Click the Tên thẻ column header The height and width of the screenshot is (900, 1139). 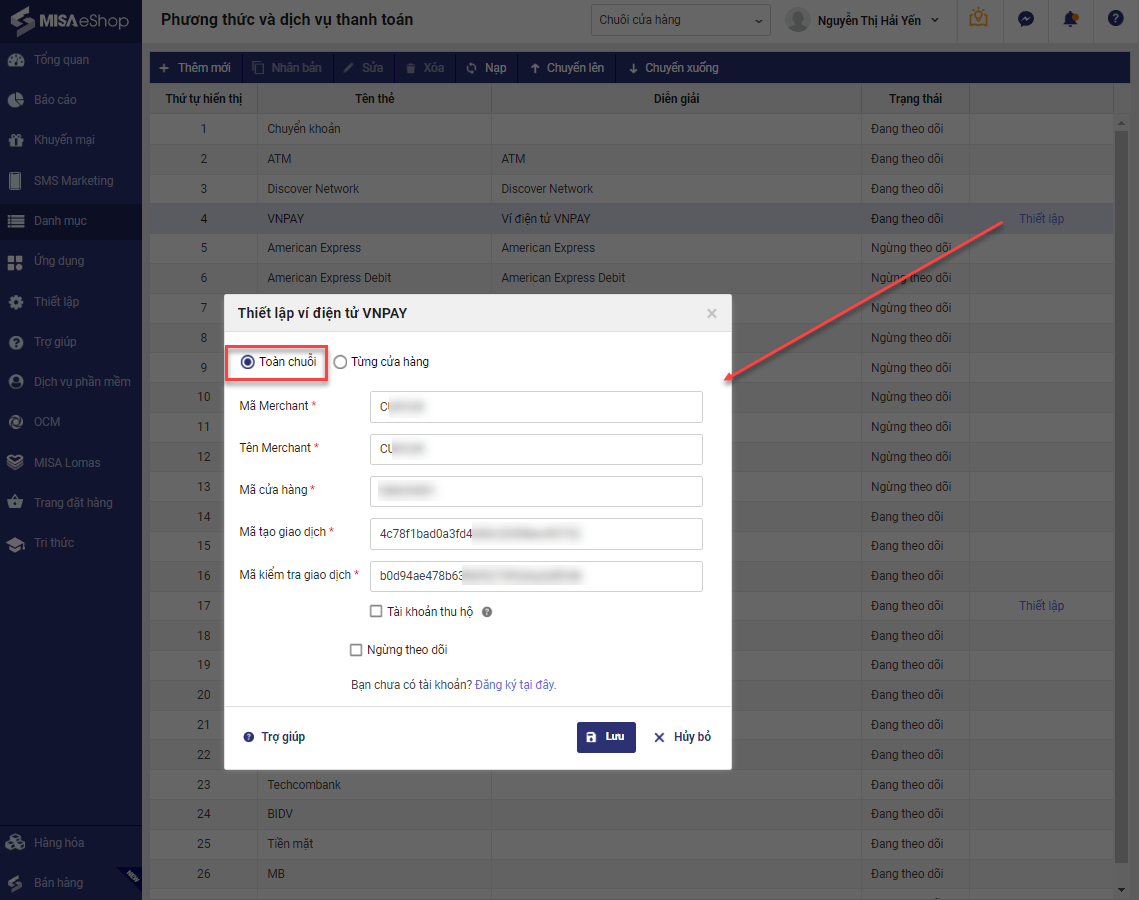[374, 99]
